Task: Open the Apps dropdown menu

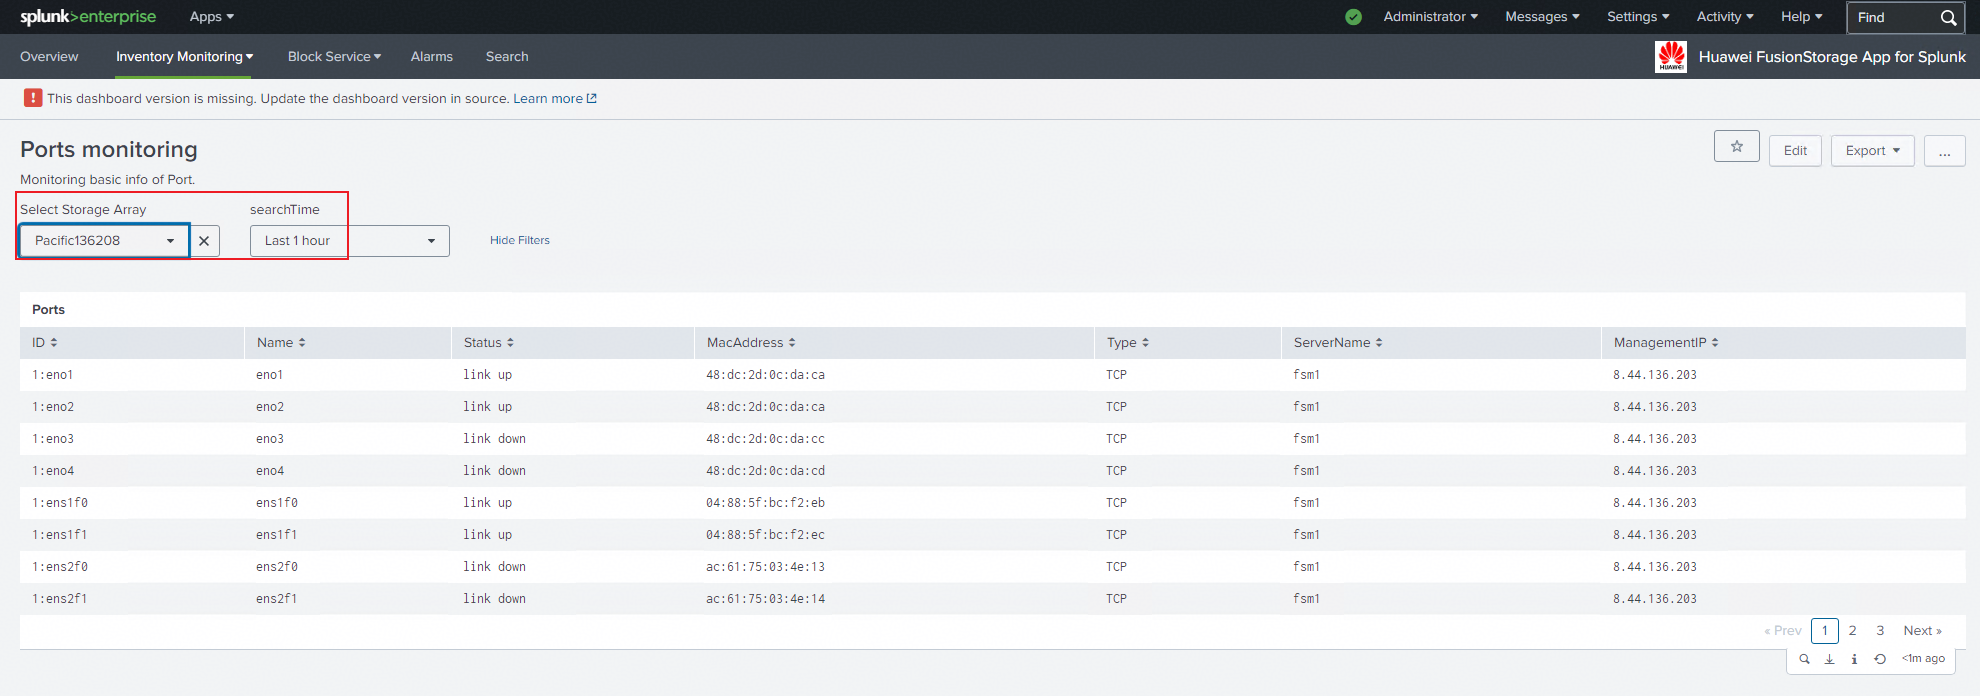Action: [212, 17]
